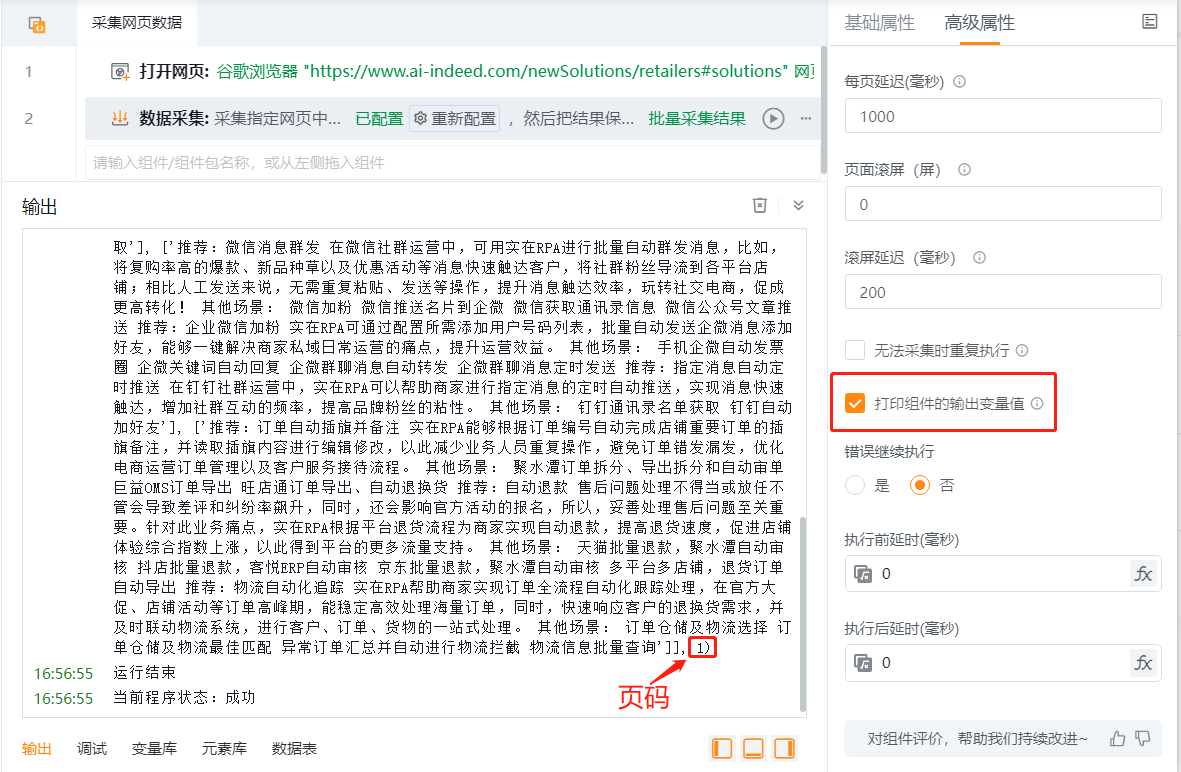The image size is (1181, 772).
Task: Click the run step play icon
Action: (773, 119)
